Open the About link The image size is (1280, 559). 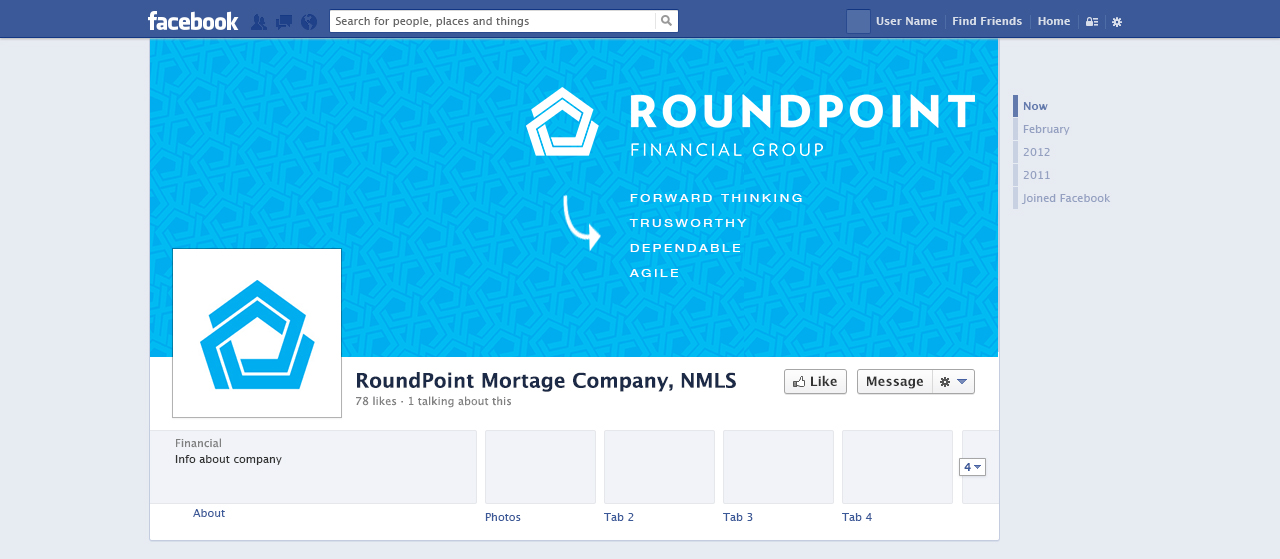pyautogui.click(x=209, y=513)
